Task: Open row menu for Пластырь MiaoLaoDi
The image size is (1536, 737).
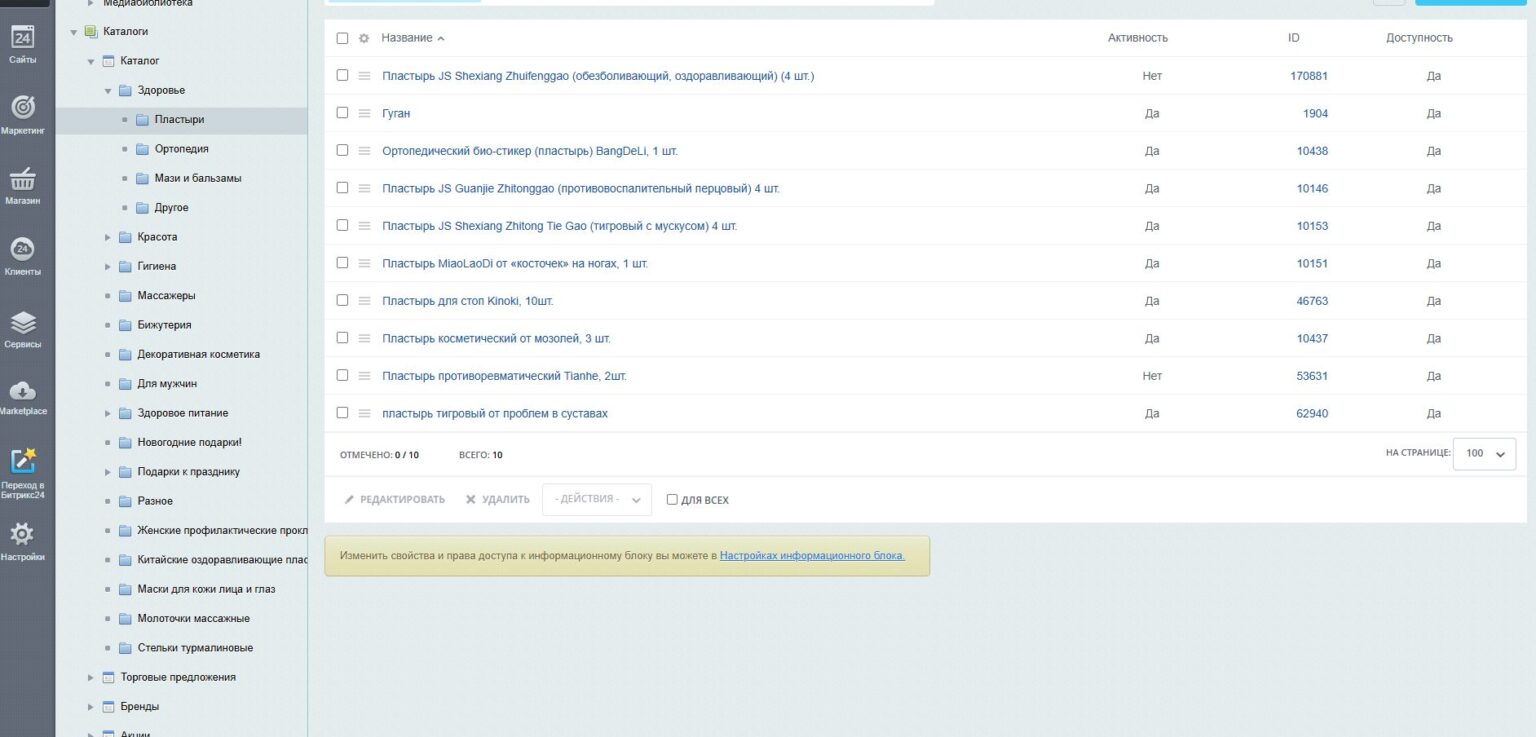Action: click(x=365, y=263)
